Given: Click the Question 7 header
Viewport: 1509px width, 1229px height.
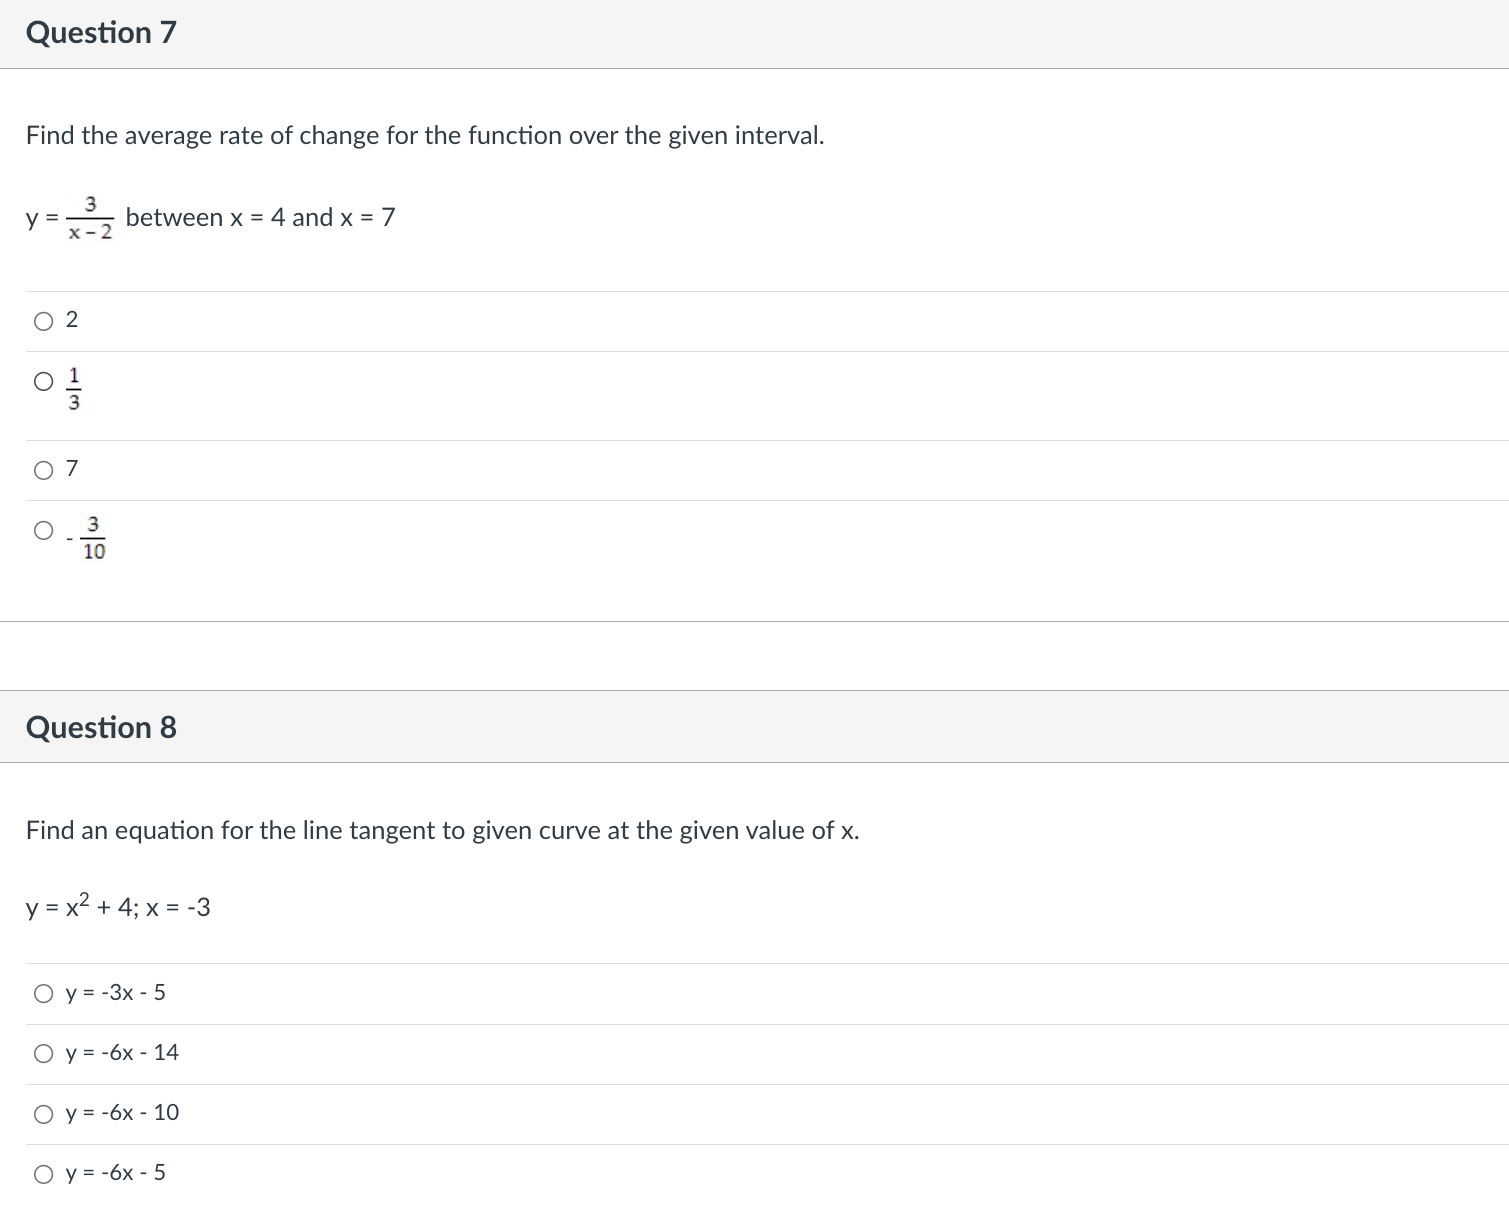Looking at the screenshot, I should (100, 32).
